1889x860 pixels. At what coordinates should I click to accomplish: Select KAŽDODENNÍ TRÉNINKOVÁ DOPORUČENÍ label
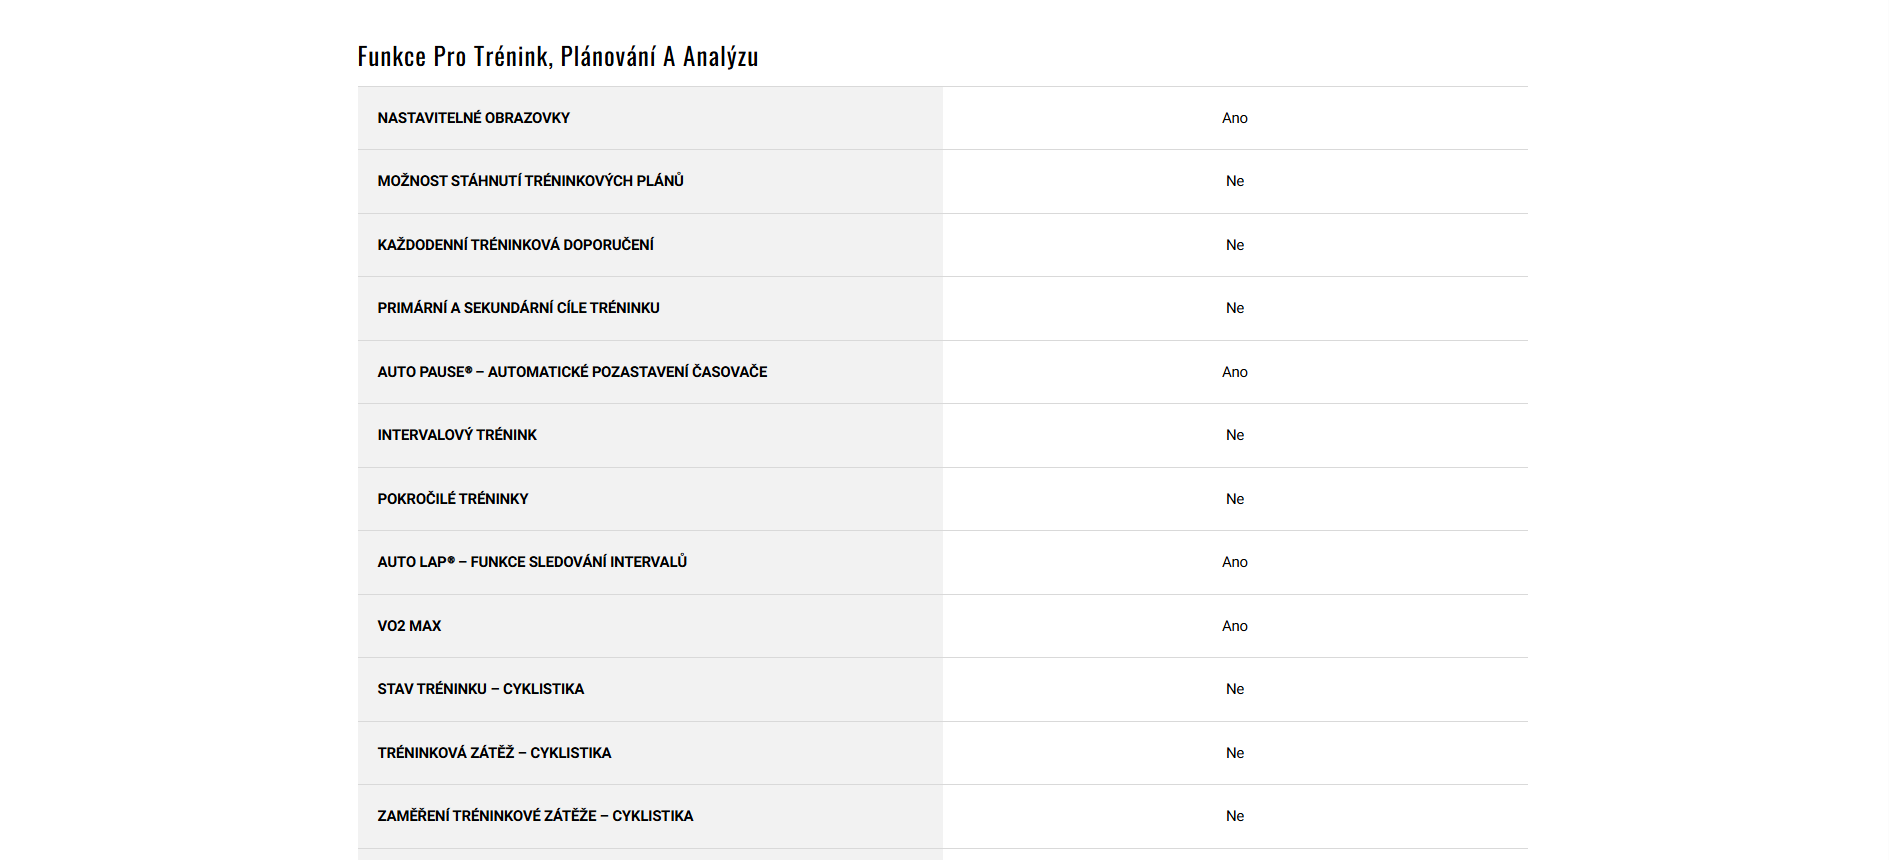[515, 245]
